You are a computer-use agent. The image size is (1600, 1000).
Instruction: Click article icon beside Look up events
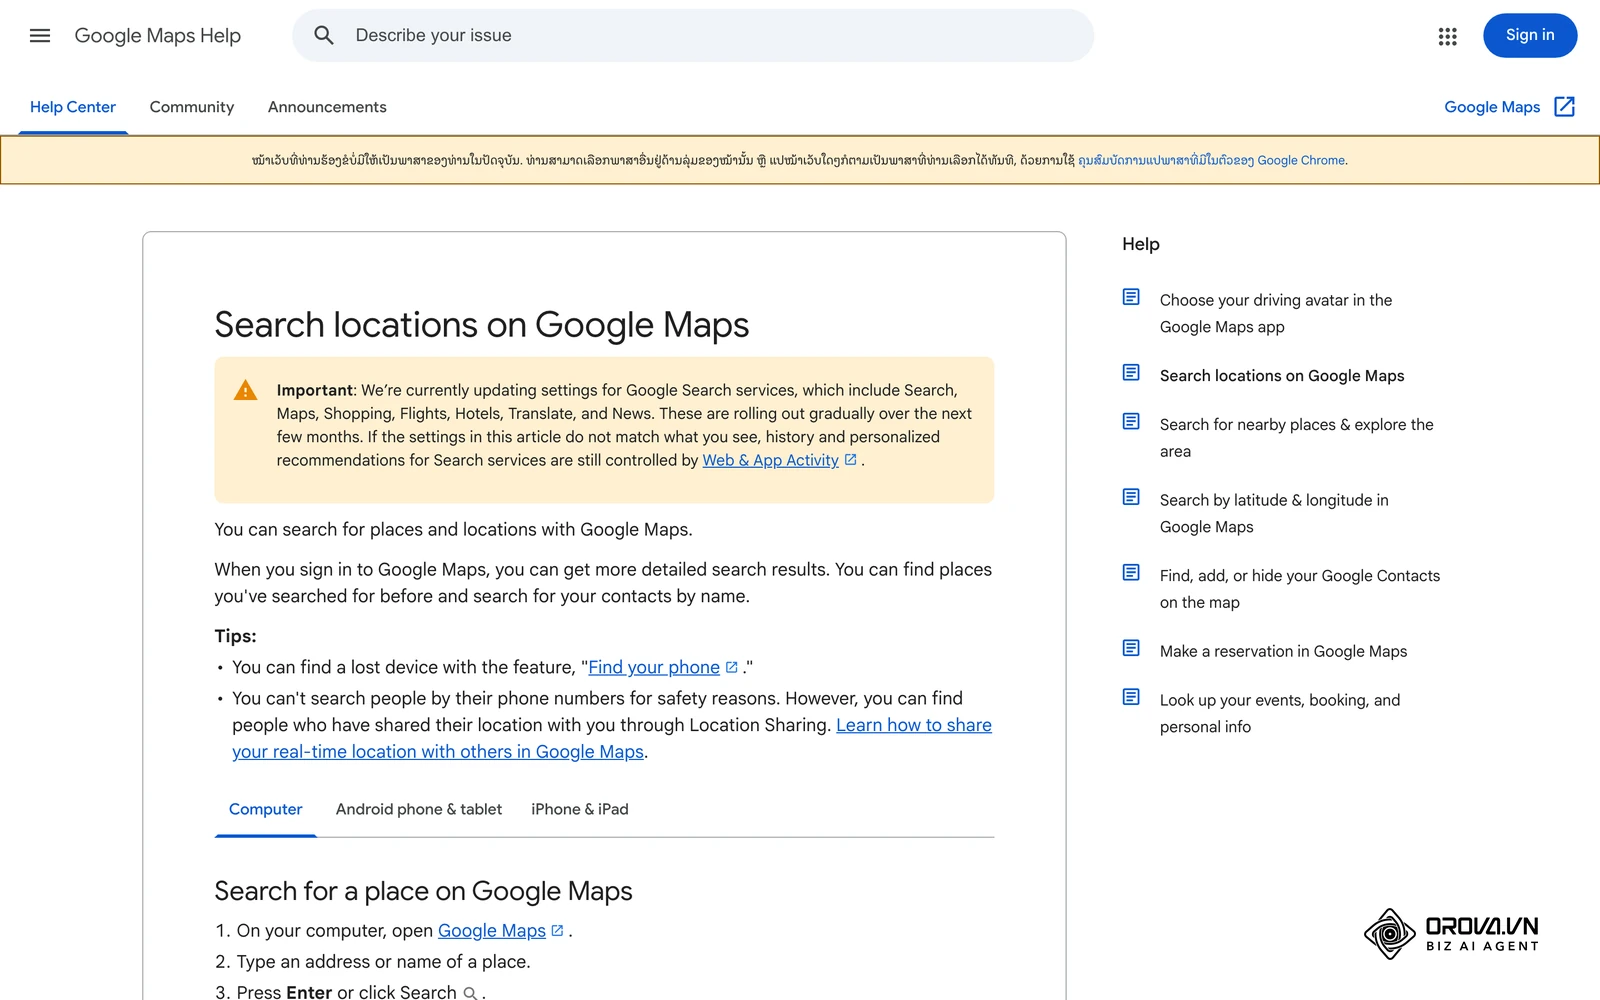1131,697
